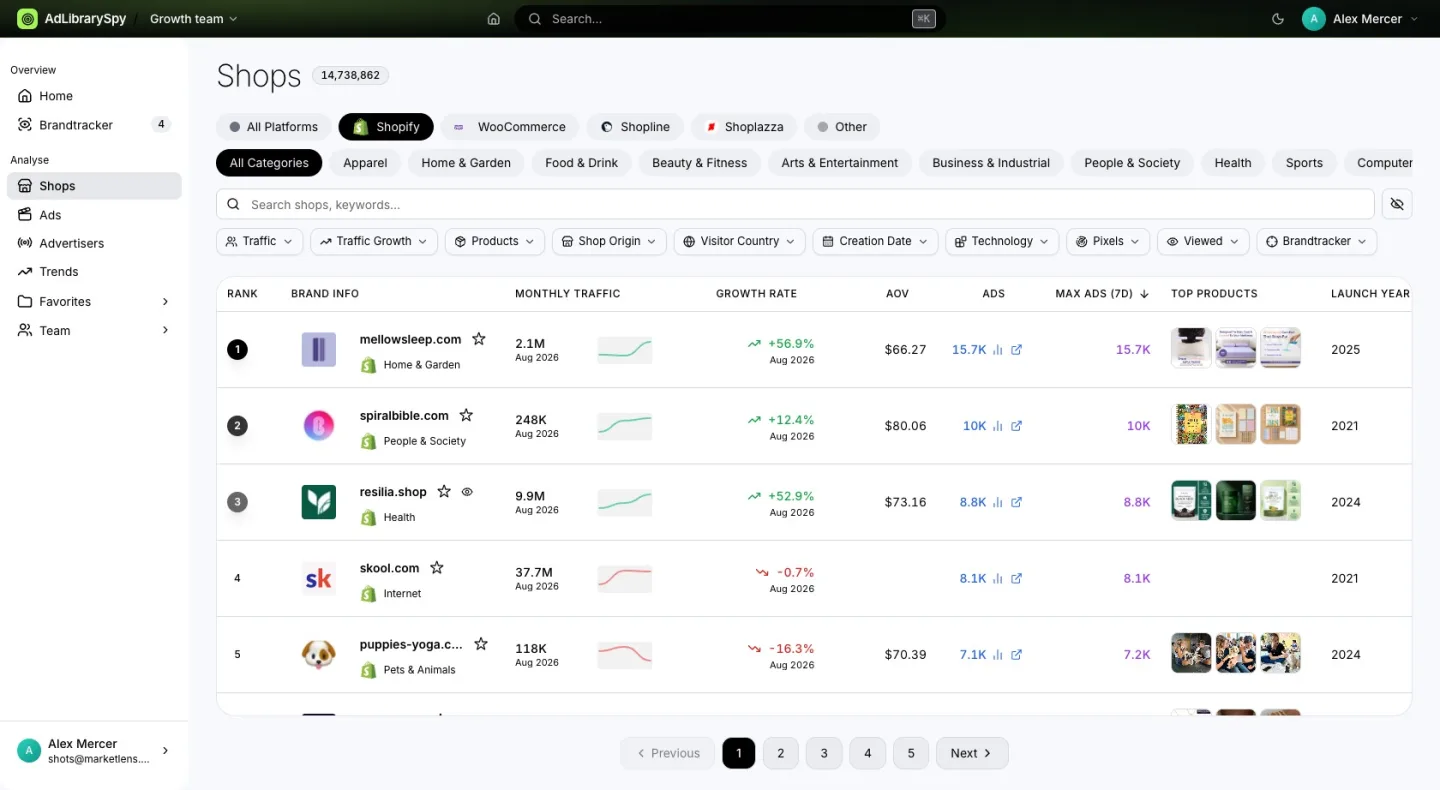Focus the top Search bar
1440x790 pixels.
coord(730,19)
